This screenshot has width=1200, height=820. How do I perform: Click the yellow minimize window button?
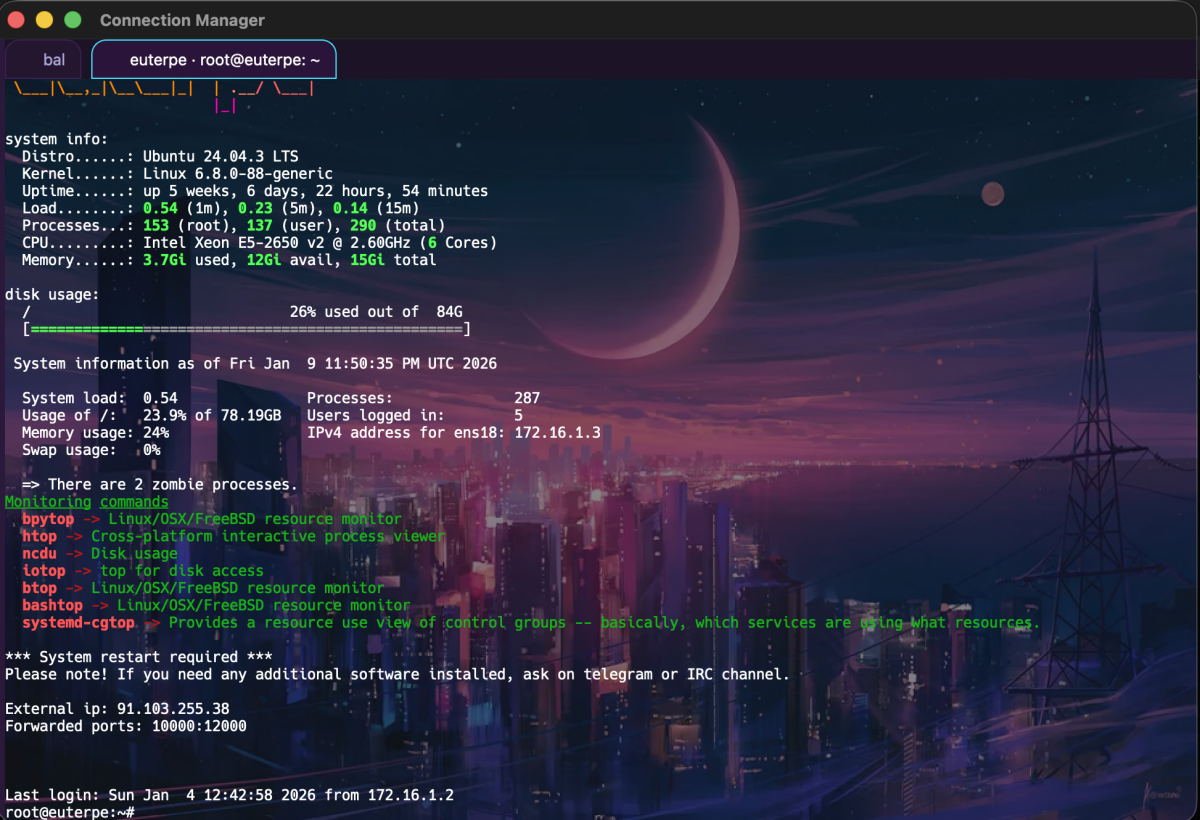[x=44, y=20]
